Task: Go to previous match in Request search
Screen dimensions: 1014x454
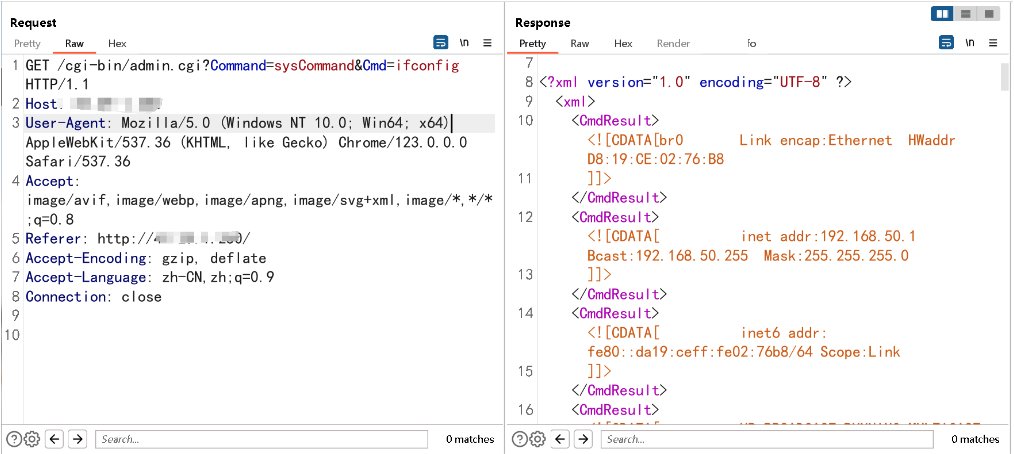Action: [55, 440]
